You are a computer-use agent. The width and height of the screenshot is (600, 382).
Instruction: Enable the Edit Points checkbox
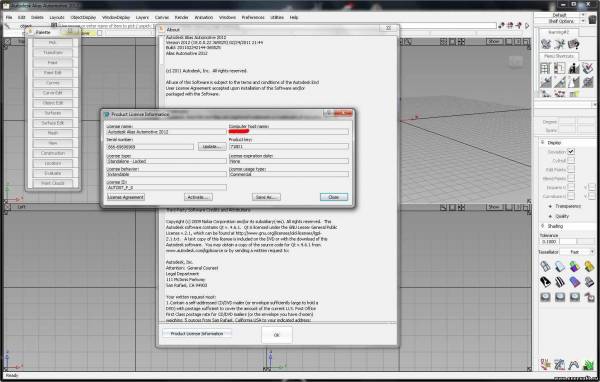click(x=571, y=169)
